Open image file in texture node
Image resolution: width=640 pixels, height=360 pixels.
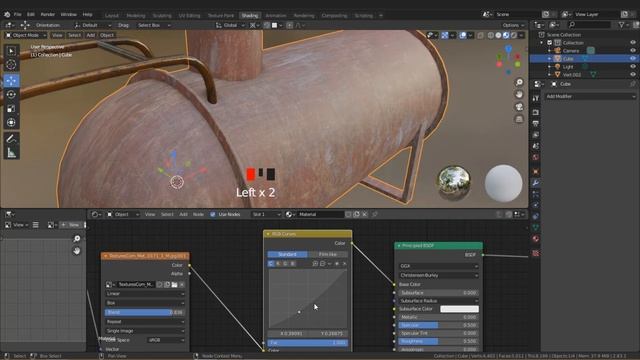(174, 284)
